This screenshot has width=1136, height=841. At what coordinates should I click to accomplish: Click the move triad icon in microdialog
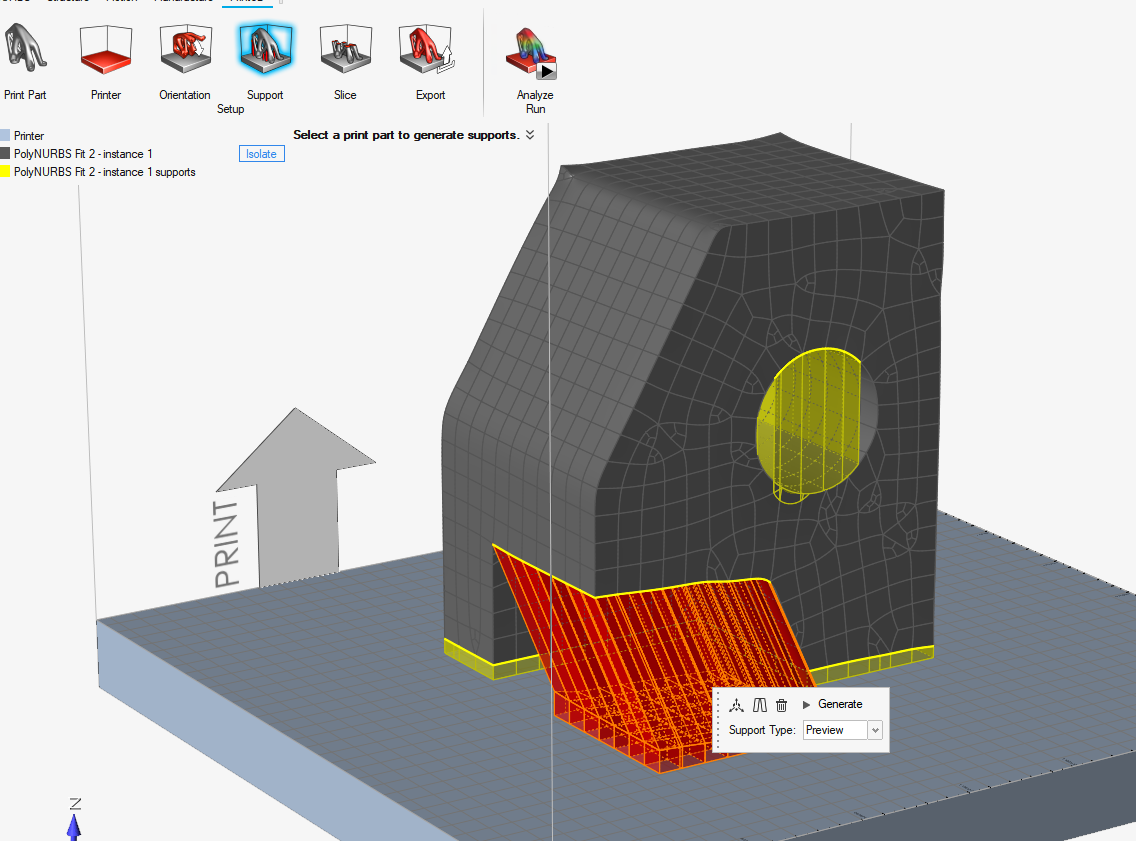[736, 705]
